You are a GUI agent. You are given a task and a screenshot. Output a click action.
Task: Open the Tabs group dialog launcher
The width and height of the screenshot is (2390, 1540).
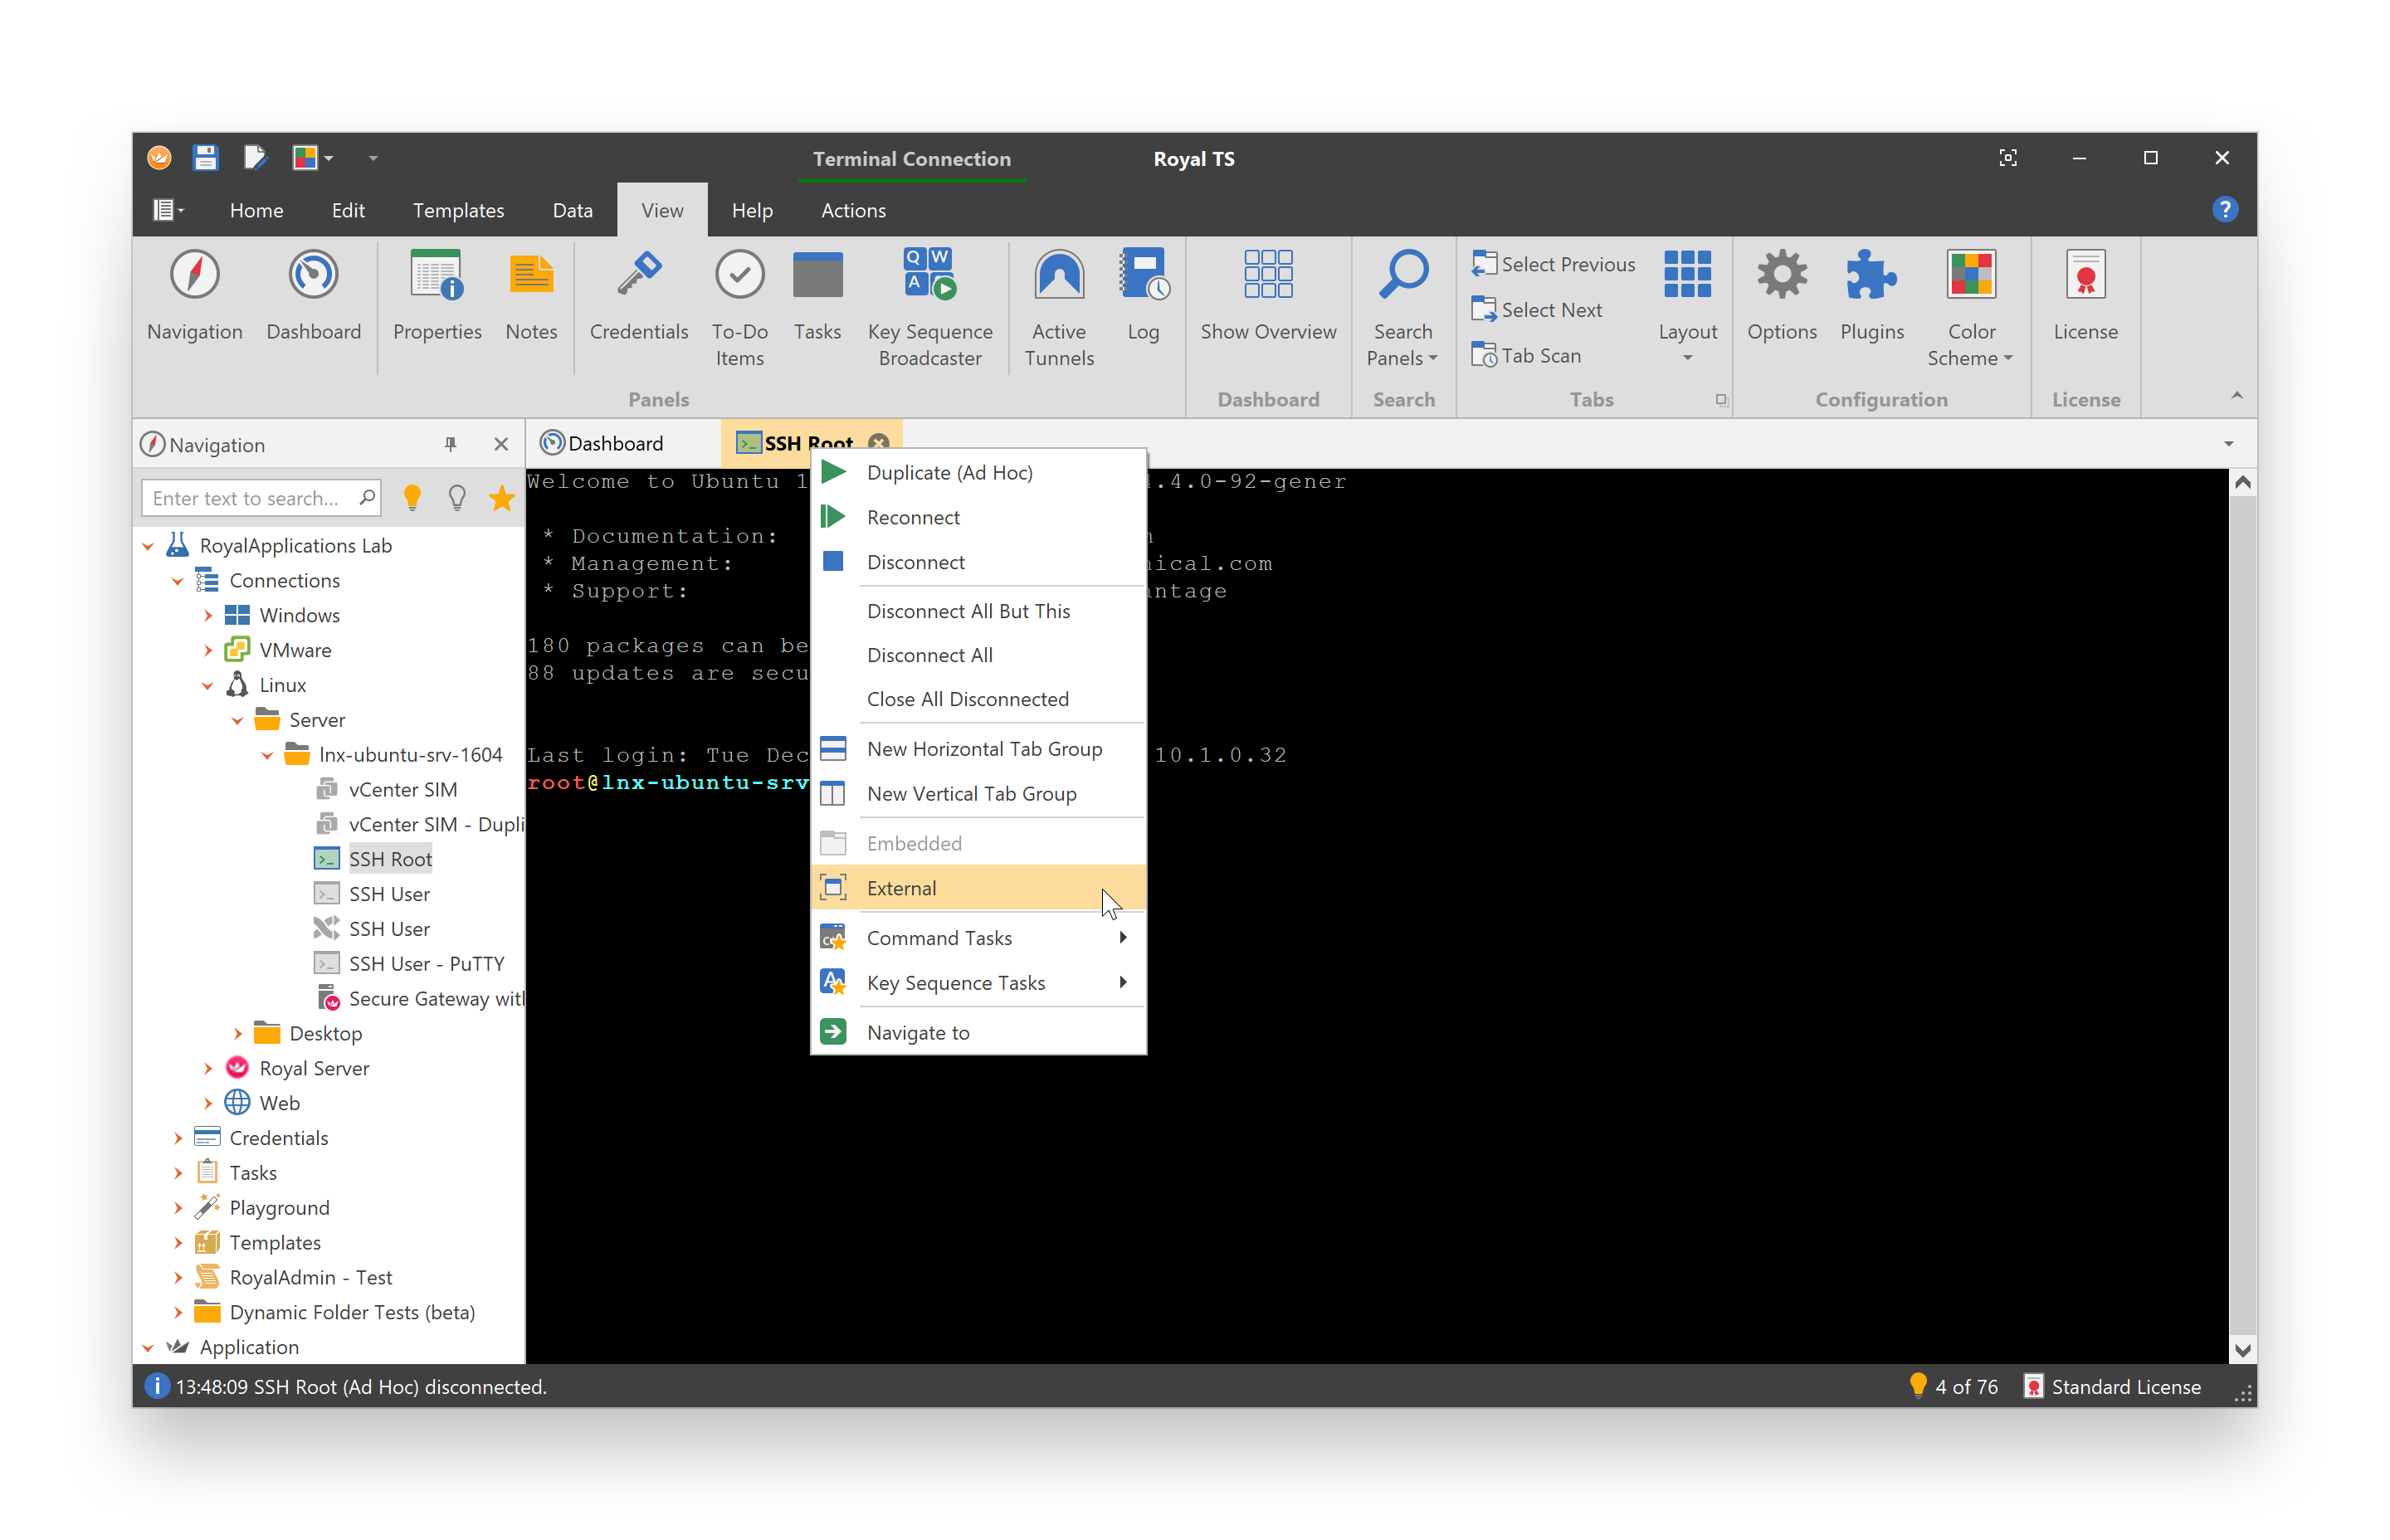(1720, 400)
